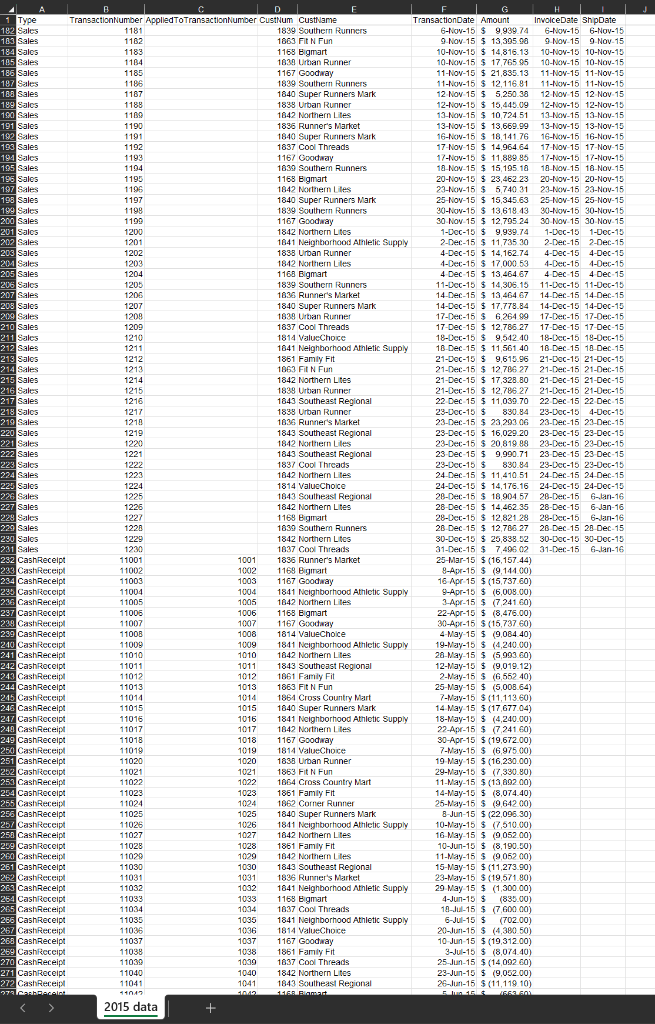Select transaction number cell 1230
Image resolution: width=655 pixels, height=1024 pixels.
106,549
